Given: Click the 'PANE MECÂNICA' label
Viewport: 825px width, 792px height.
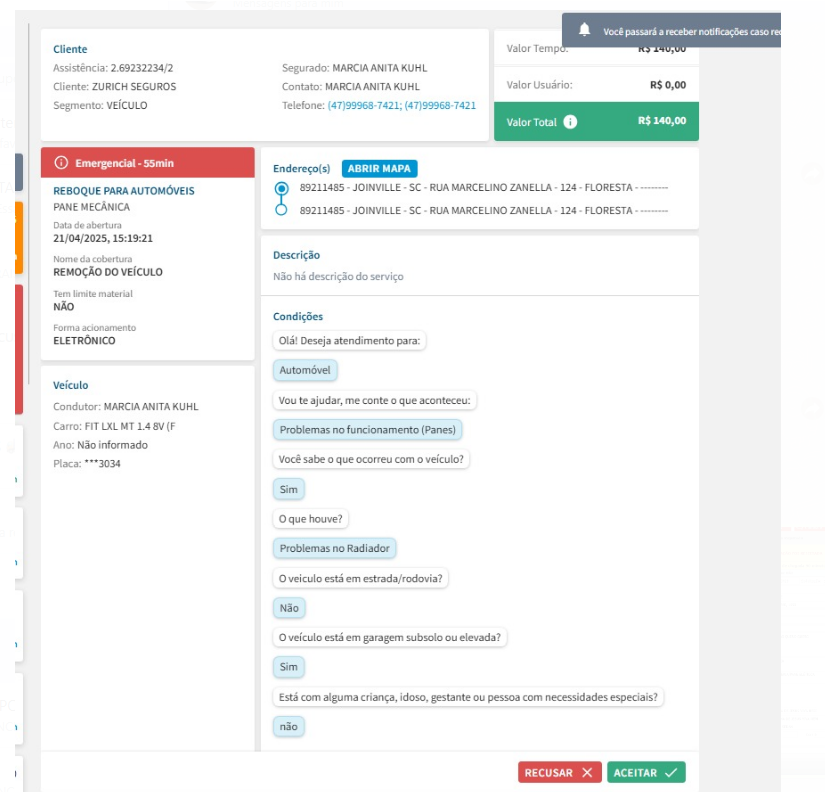Looking at the screenshot, I should click(92, 207).
